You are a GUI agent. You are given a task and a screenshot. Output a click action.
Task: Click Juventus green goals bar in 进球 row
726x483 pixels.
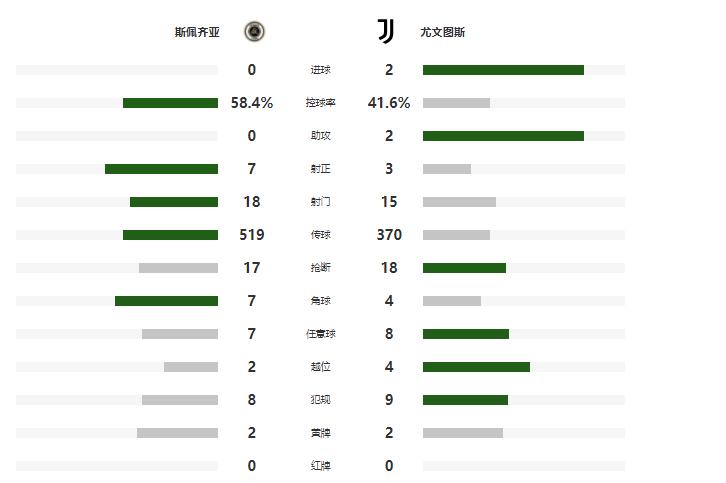(x=503, y=70)
